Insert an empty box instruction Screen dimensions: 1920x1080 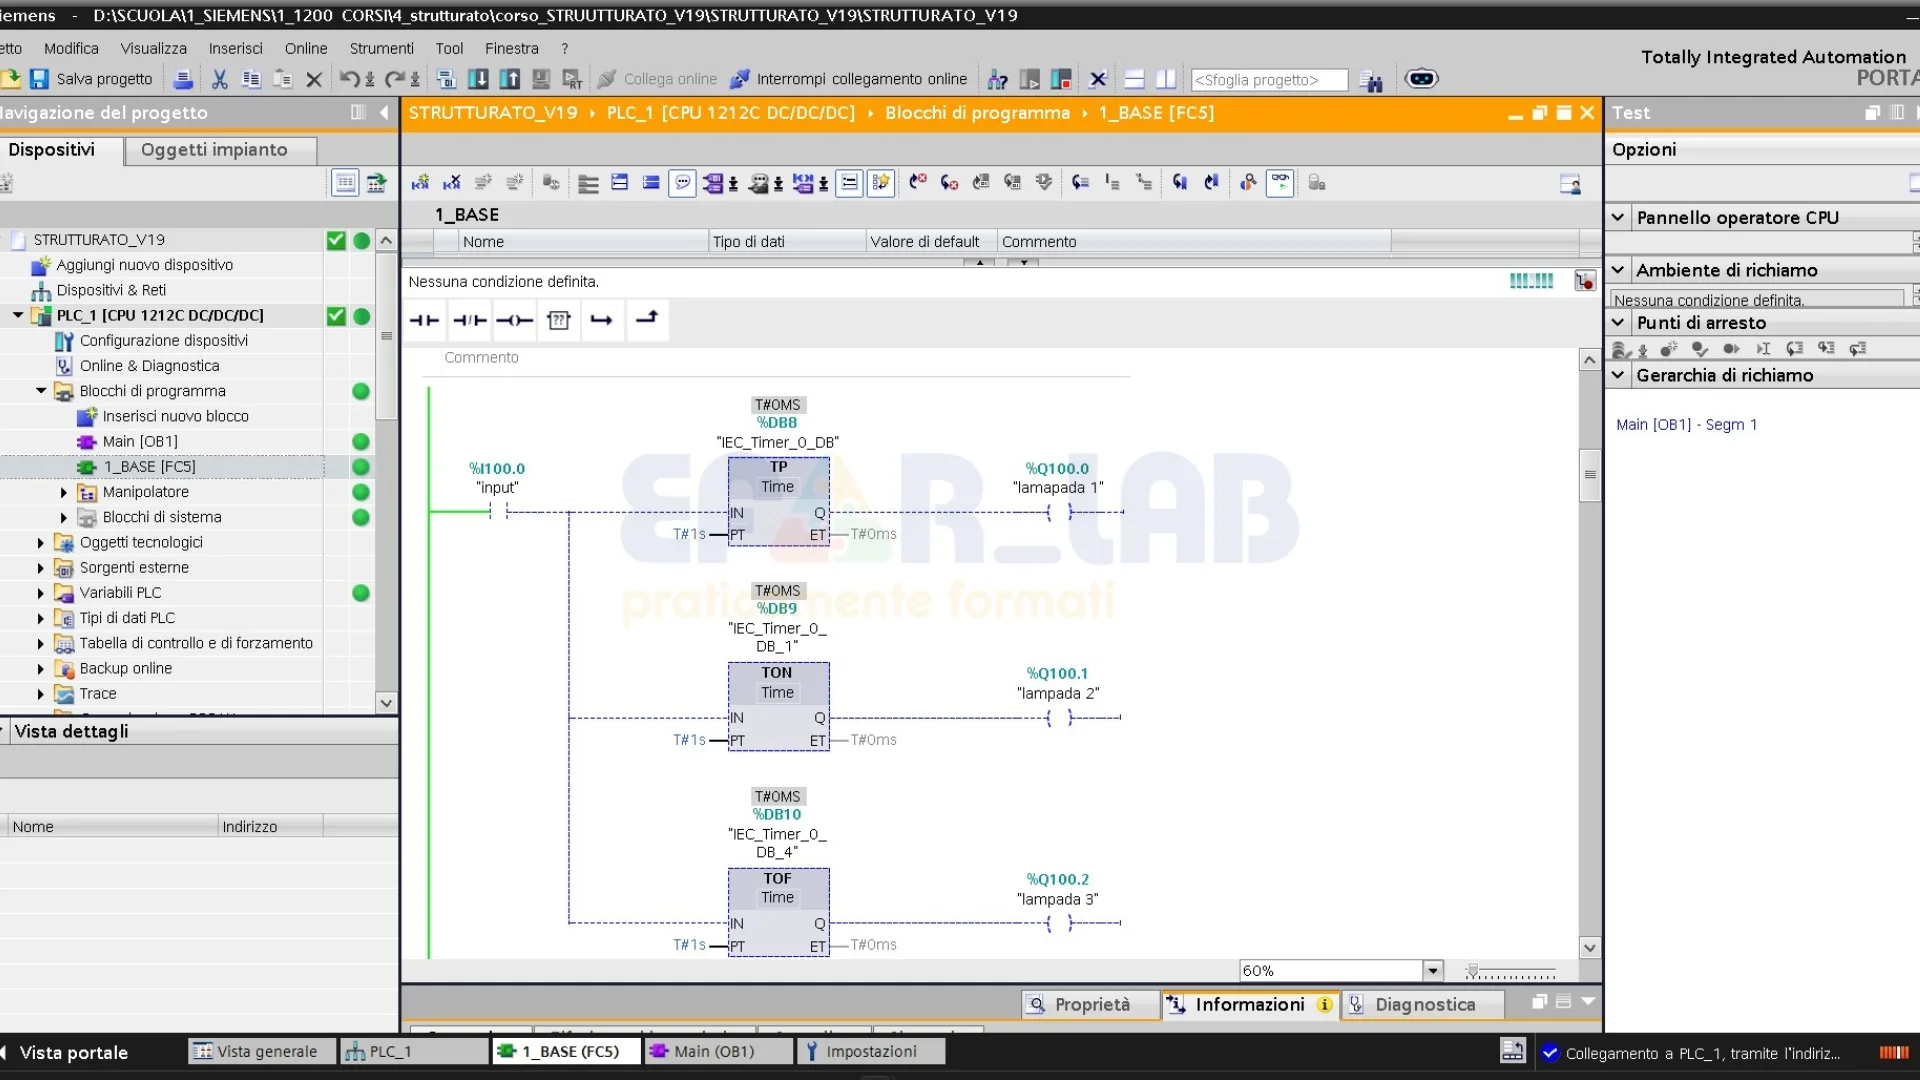(x=559, y=320)
